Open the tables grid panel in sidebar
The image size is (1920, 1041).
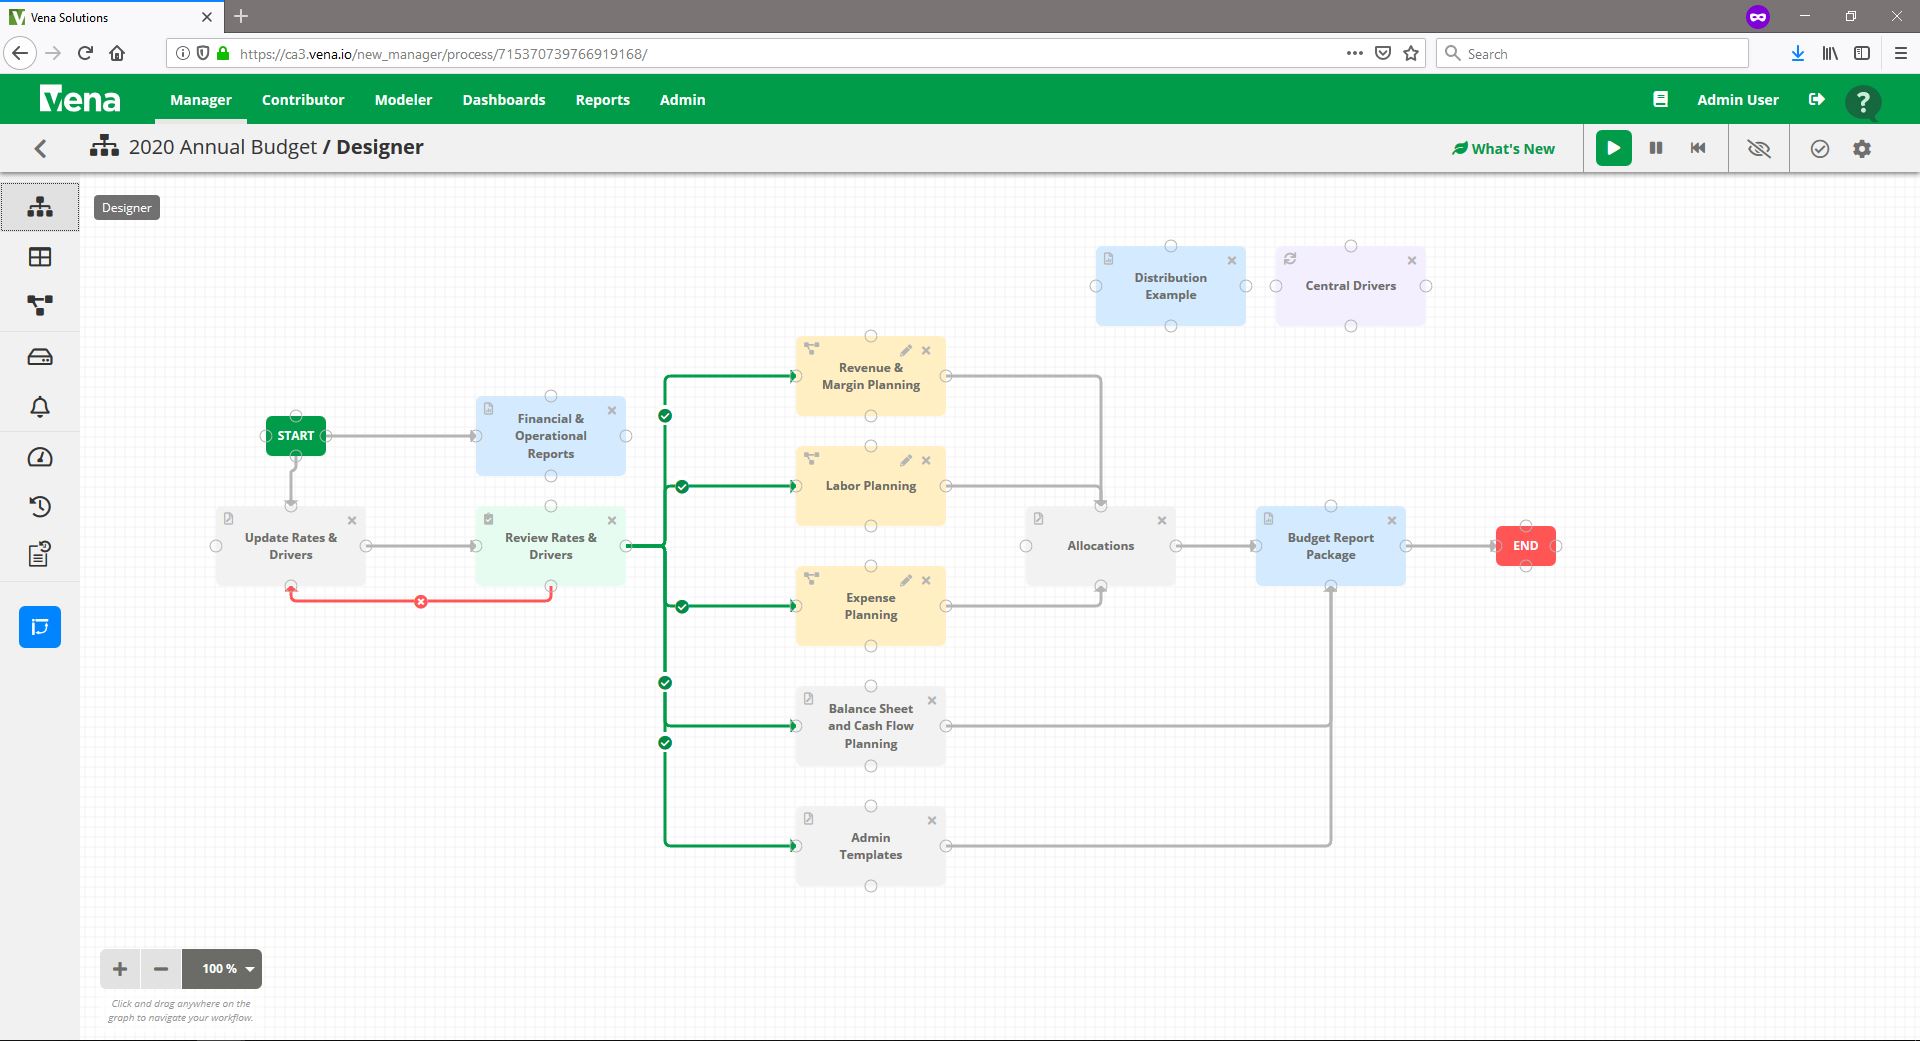point(40,256)
